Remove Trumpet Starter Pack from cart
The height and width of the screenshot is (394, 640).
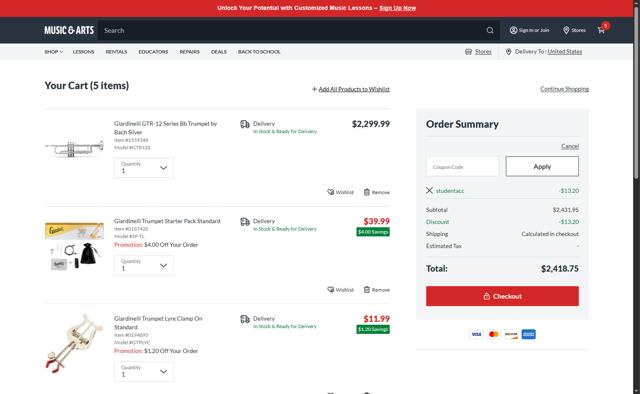(x=377, y=289)
